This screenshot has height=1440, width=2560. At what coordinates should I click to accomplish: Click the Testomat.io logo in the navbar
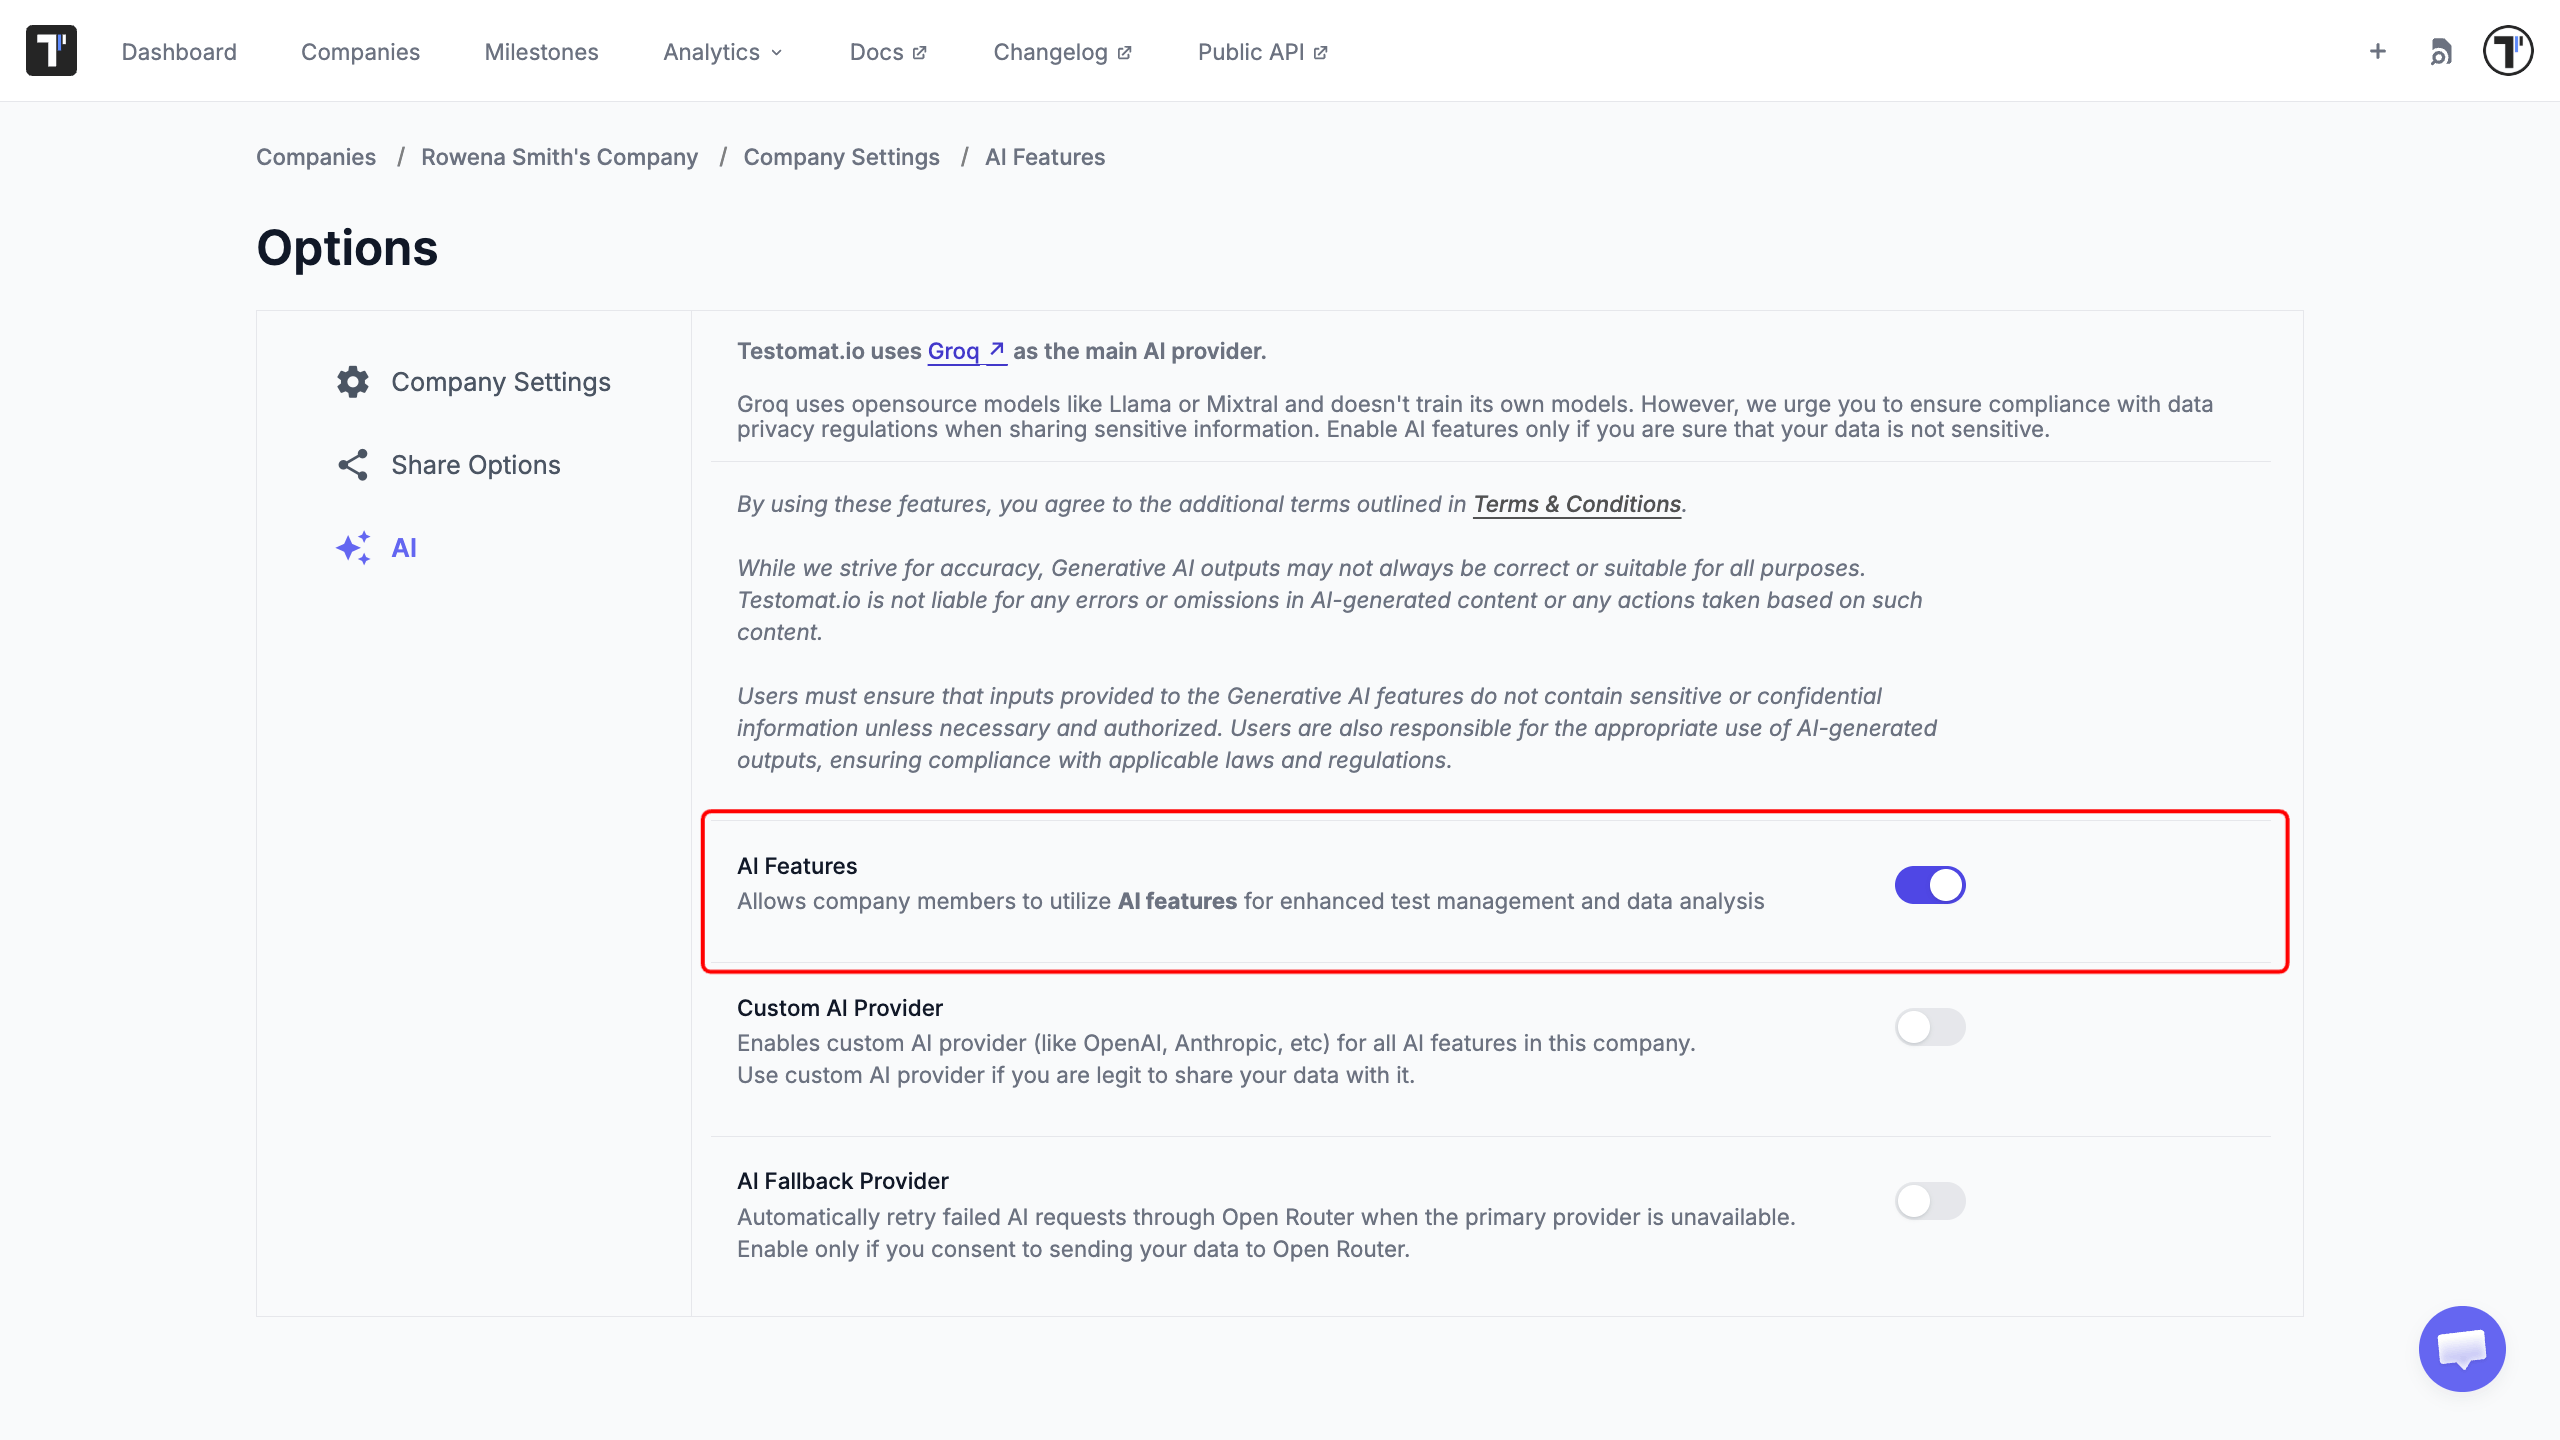(x=51, y=51)
